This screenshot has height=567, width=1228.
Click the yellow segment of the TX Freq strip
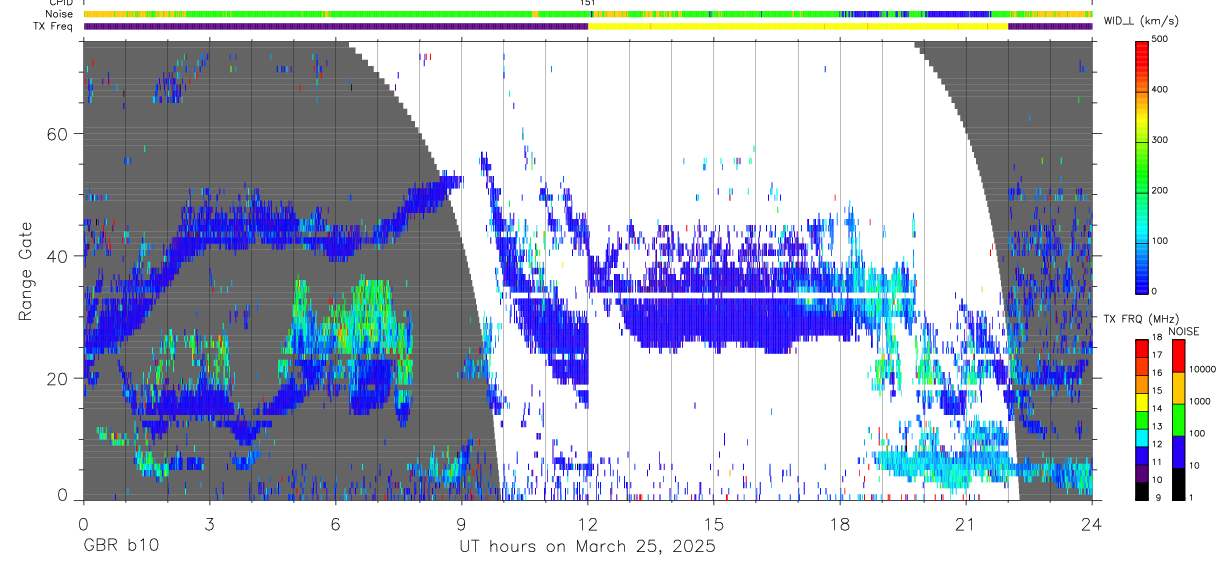tap(798, 26)
